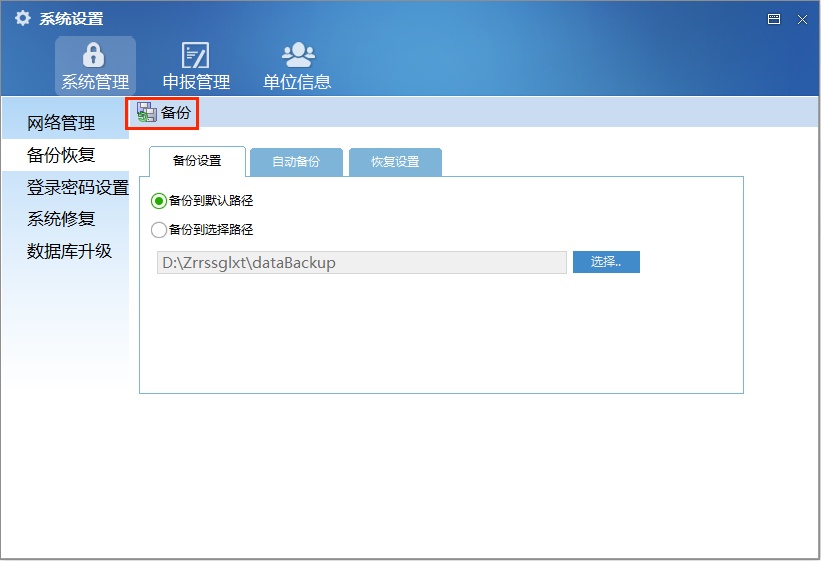Image resolution: width=821 pixels, height=561 pixels.
Task: Switch to the 恢复设置 tab
Action: (x=395, y=162)
